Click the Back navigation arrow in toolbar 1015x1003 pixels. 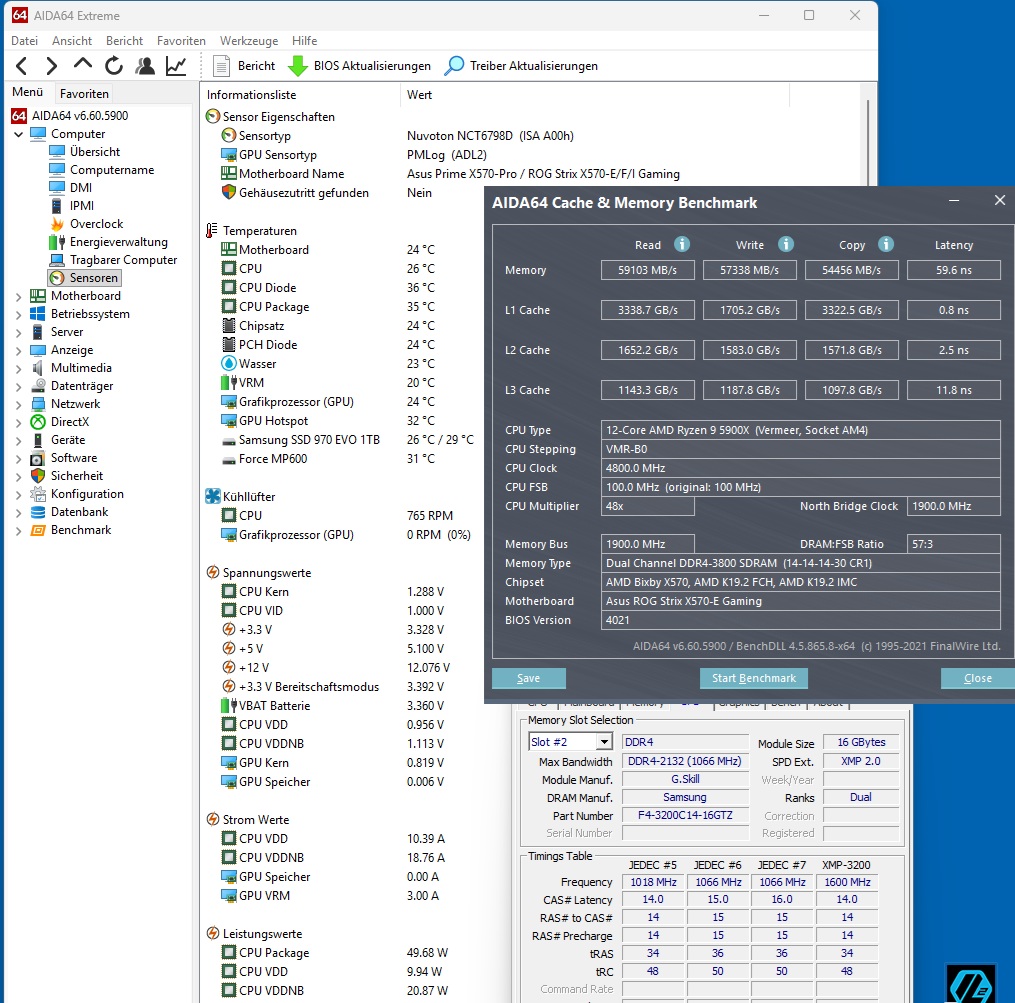(21, 65)
